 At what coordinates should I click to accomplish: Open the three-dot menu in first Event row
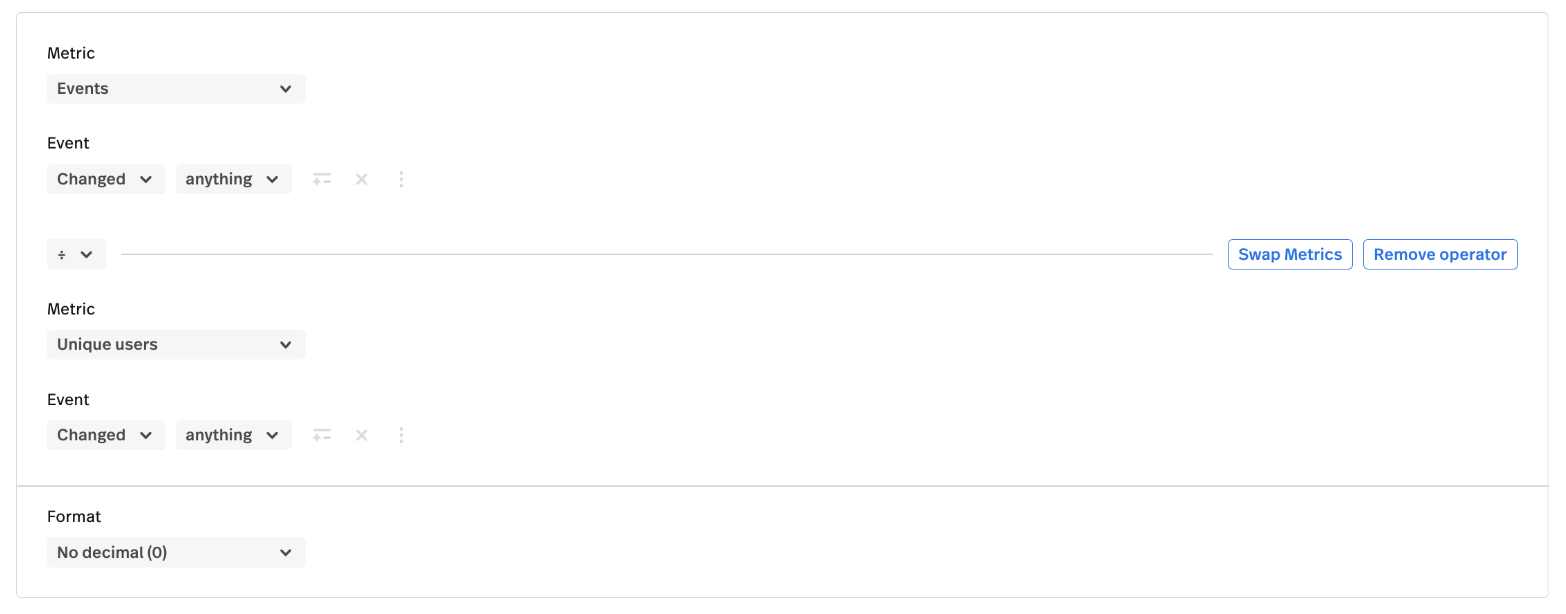pos(401,180)
